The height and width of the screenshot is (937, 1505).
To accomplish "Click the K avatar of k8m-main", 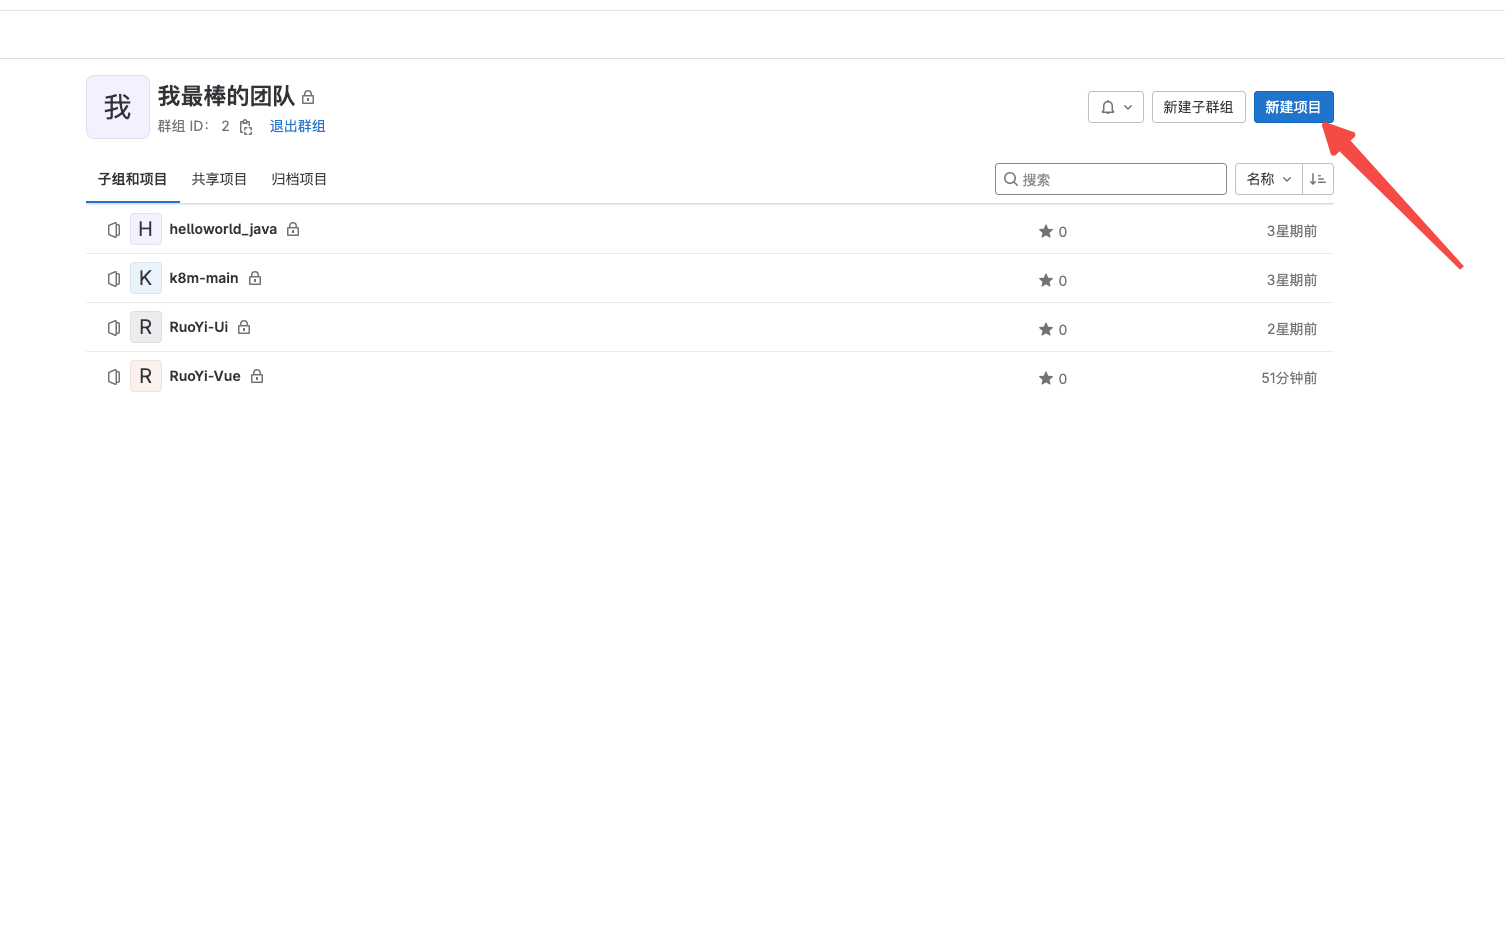I will pos(146,279).
